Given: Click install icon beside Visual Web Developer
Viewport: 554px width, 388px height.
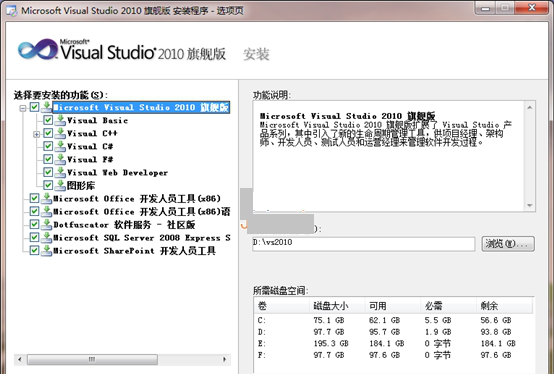Looking at the screenshot, I should tap(60, 172).
